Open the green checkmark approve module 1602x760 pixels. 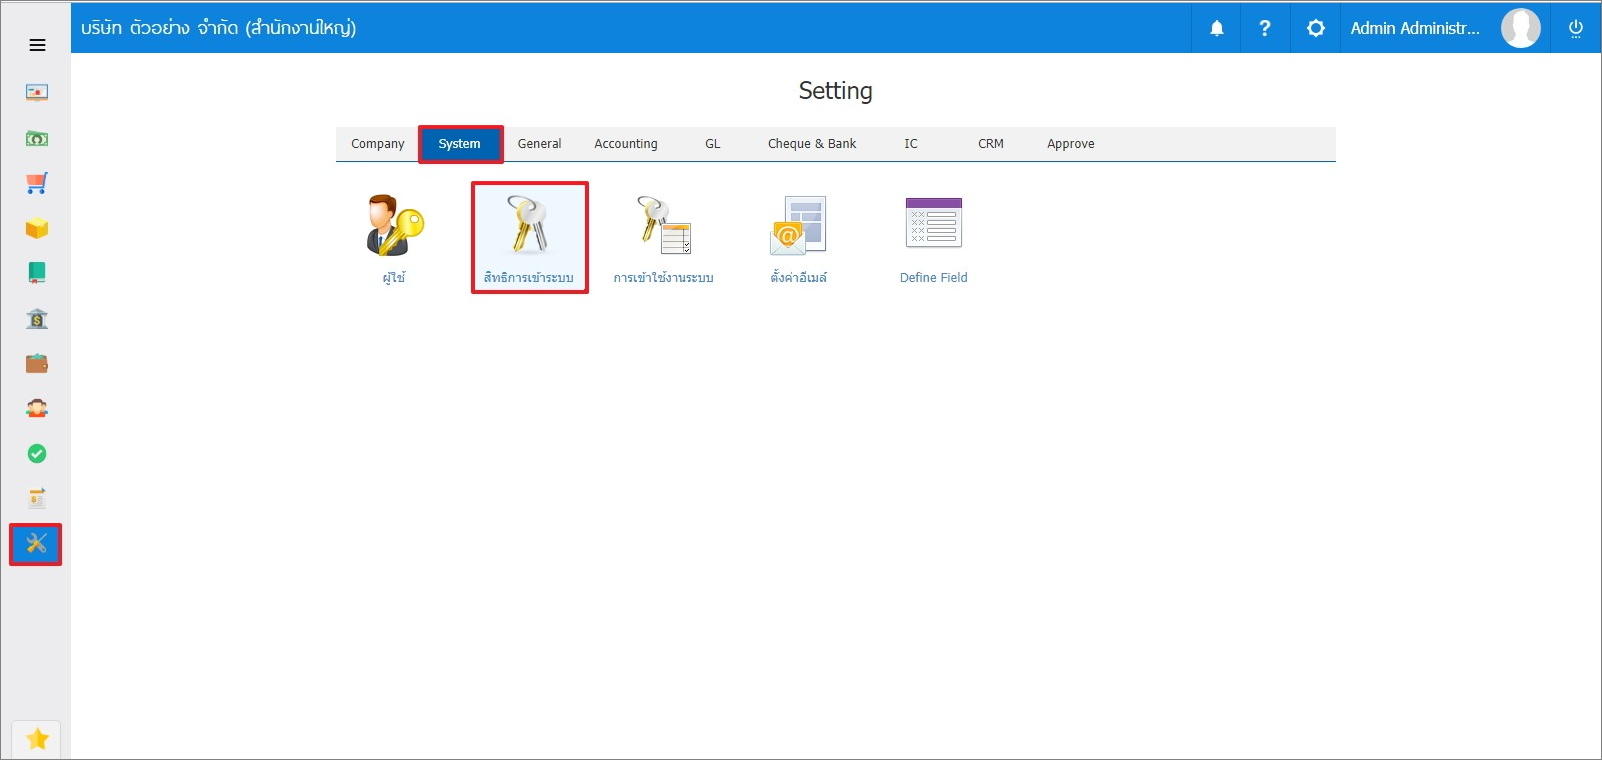pyautogui.click(x=37, y=454)
